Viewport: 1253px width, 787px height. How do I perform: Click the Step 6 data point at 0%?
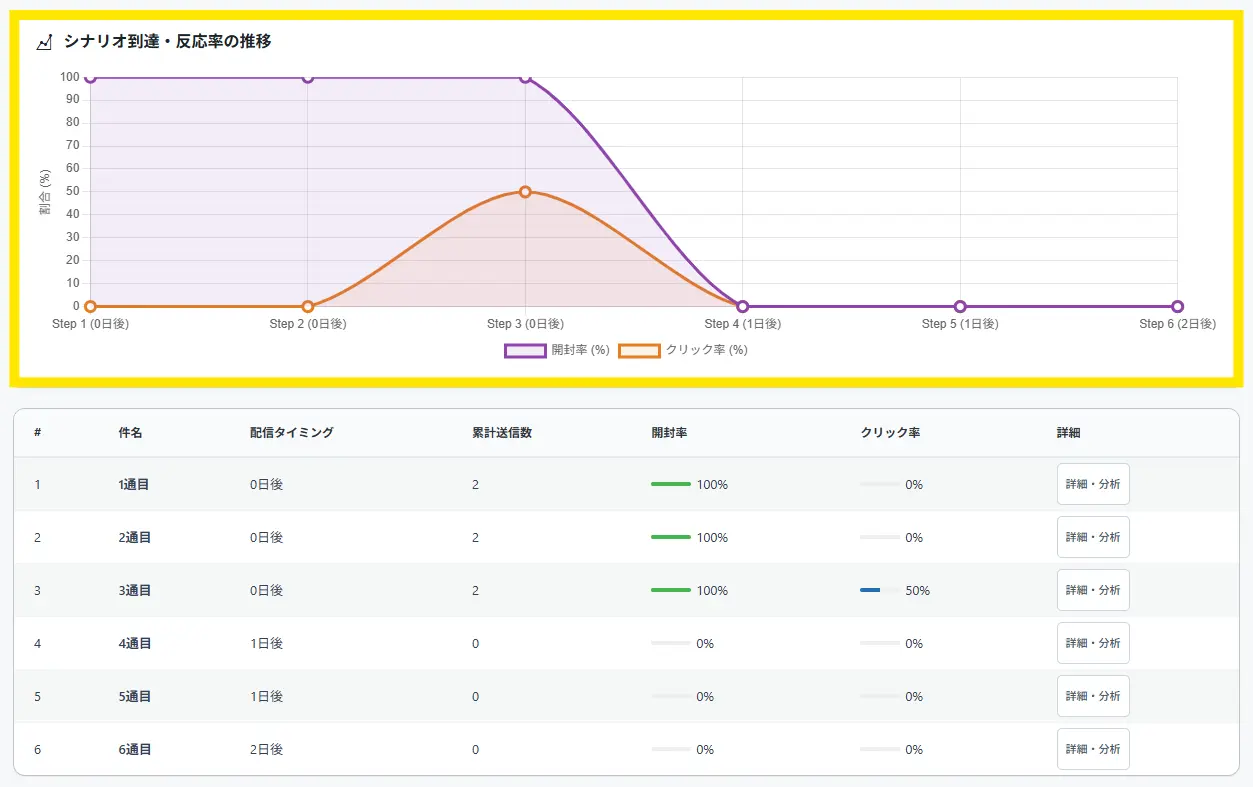click(1177, 306)
